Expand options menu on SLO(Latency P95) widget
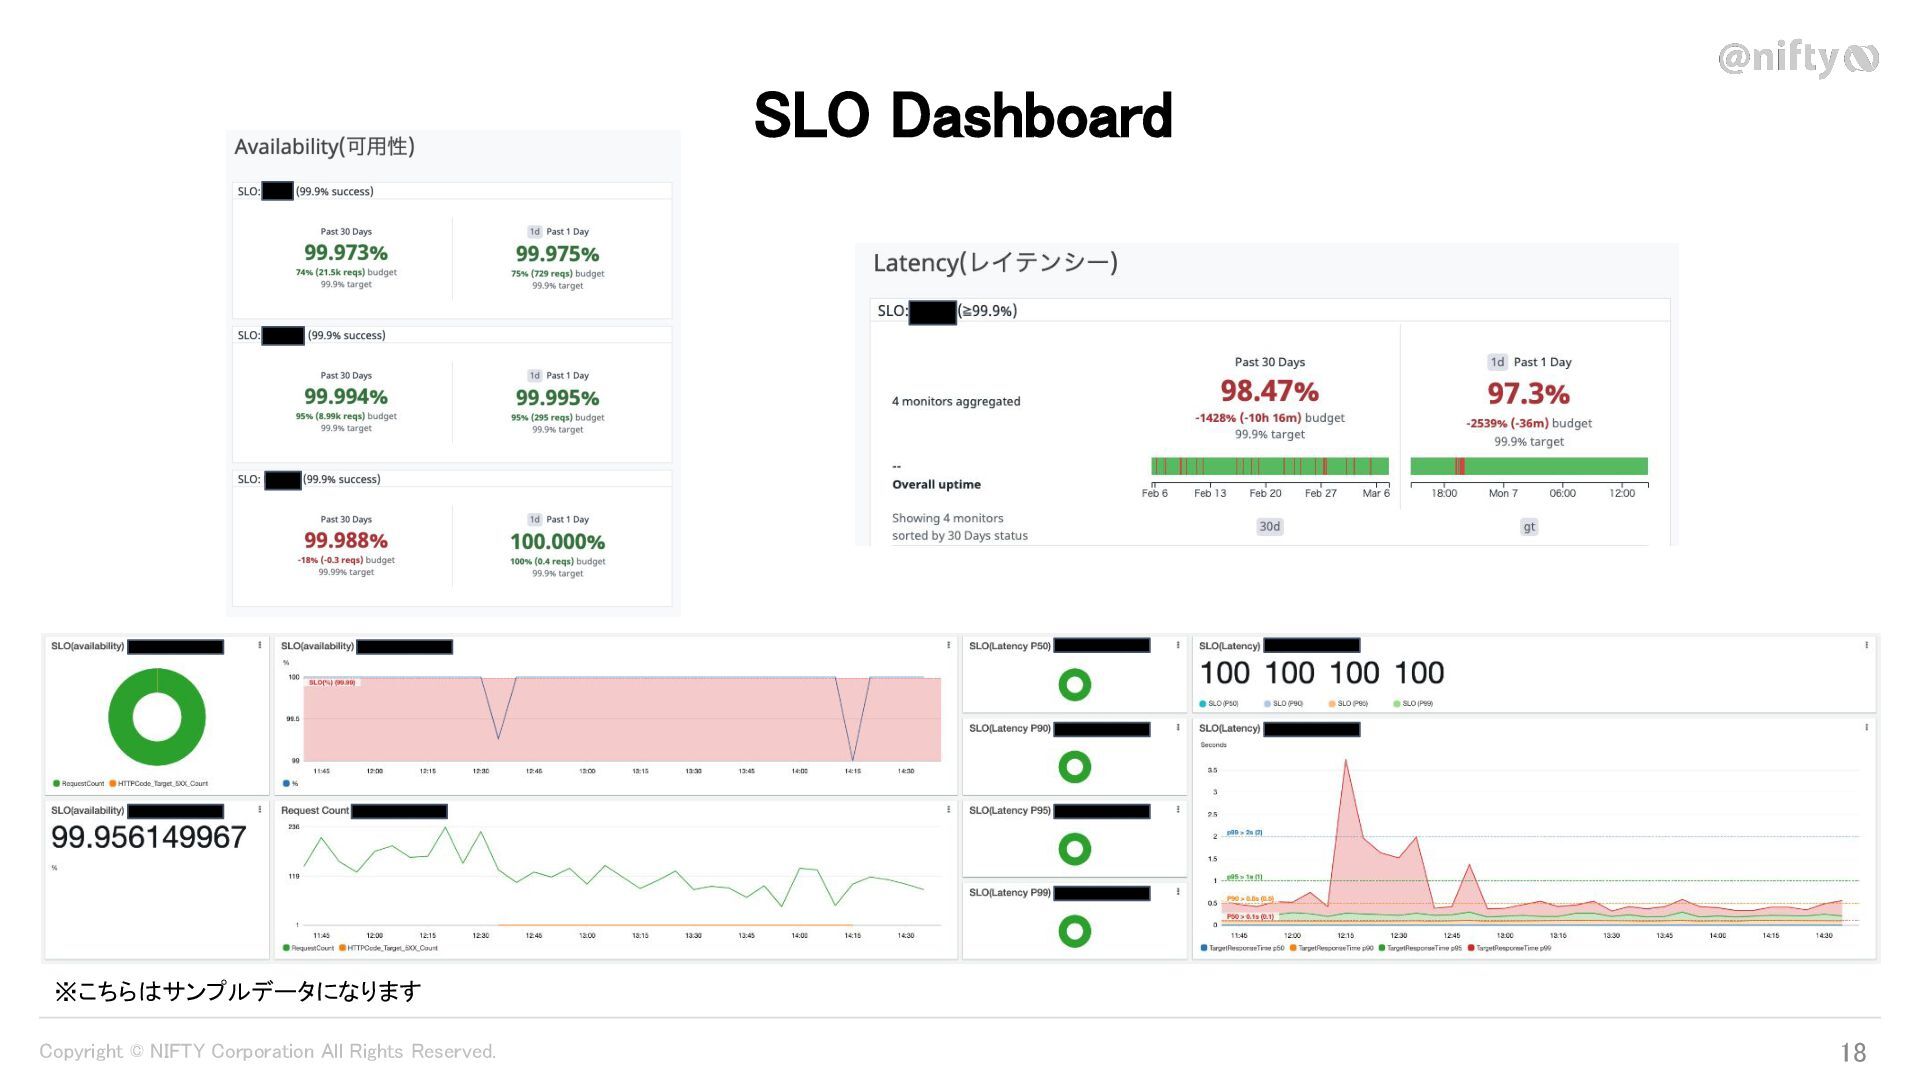 (1178, 810)
